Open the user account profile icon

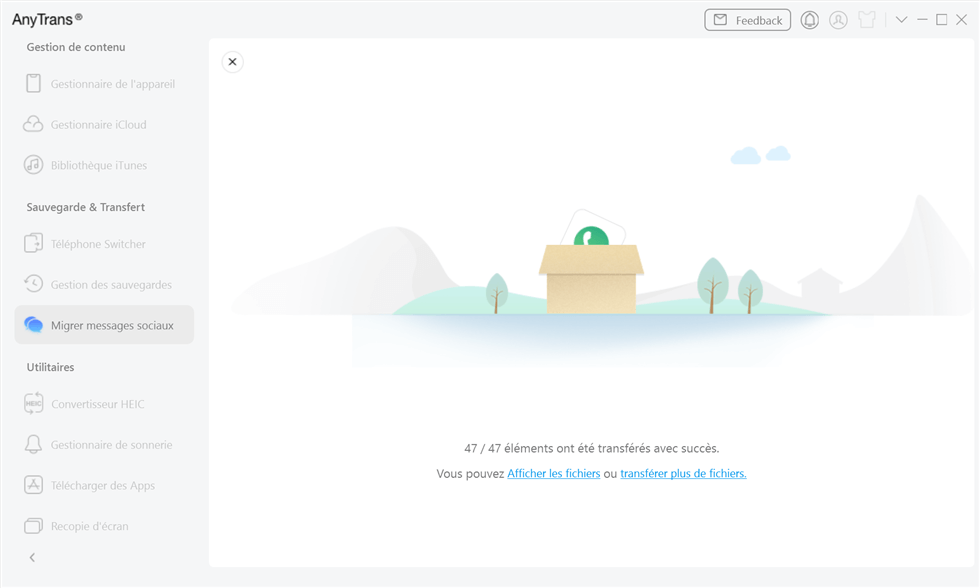click(x=838, y=20)
